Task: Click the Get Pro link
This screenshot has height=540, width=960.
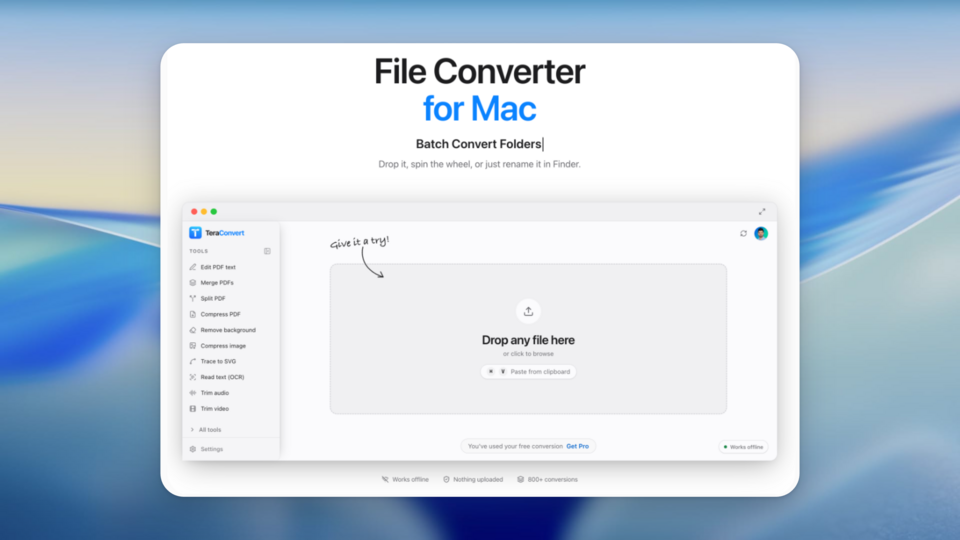Action: (x=577, y=446)
